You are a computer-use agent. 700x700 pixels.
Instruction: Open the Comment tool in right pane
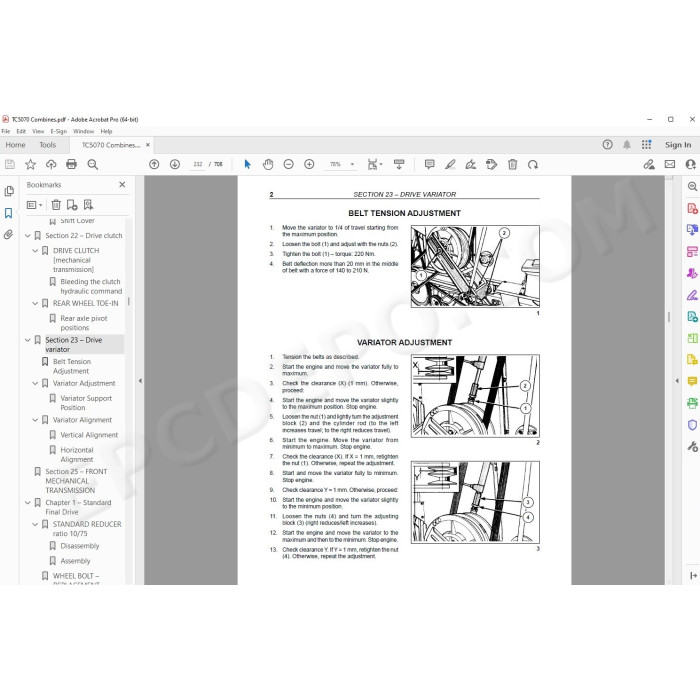pos(692,381)
